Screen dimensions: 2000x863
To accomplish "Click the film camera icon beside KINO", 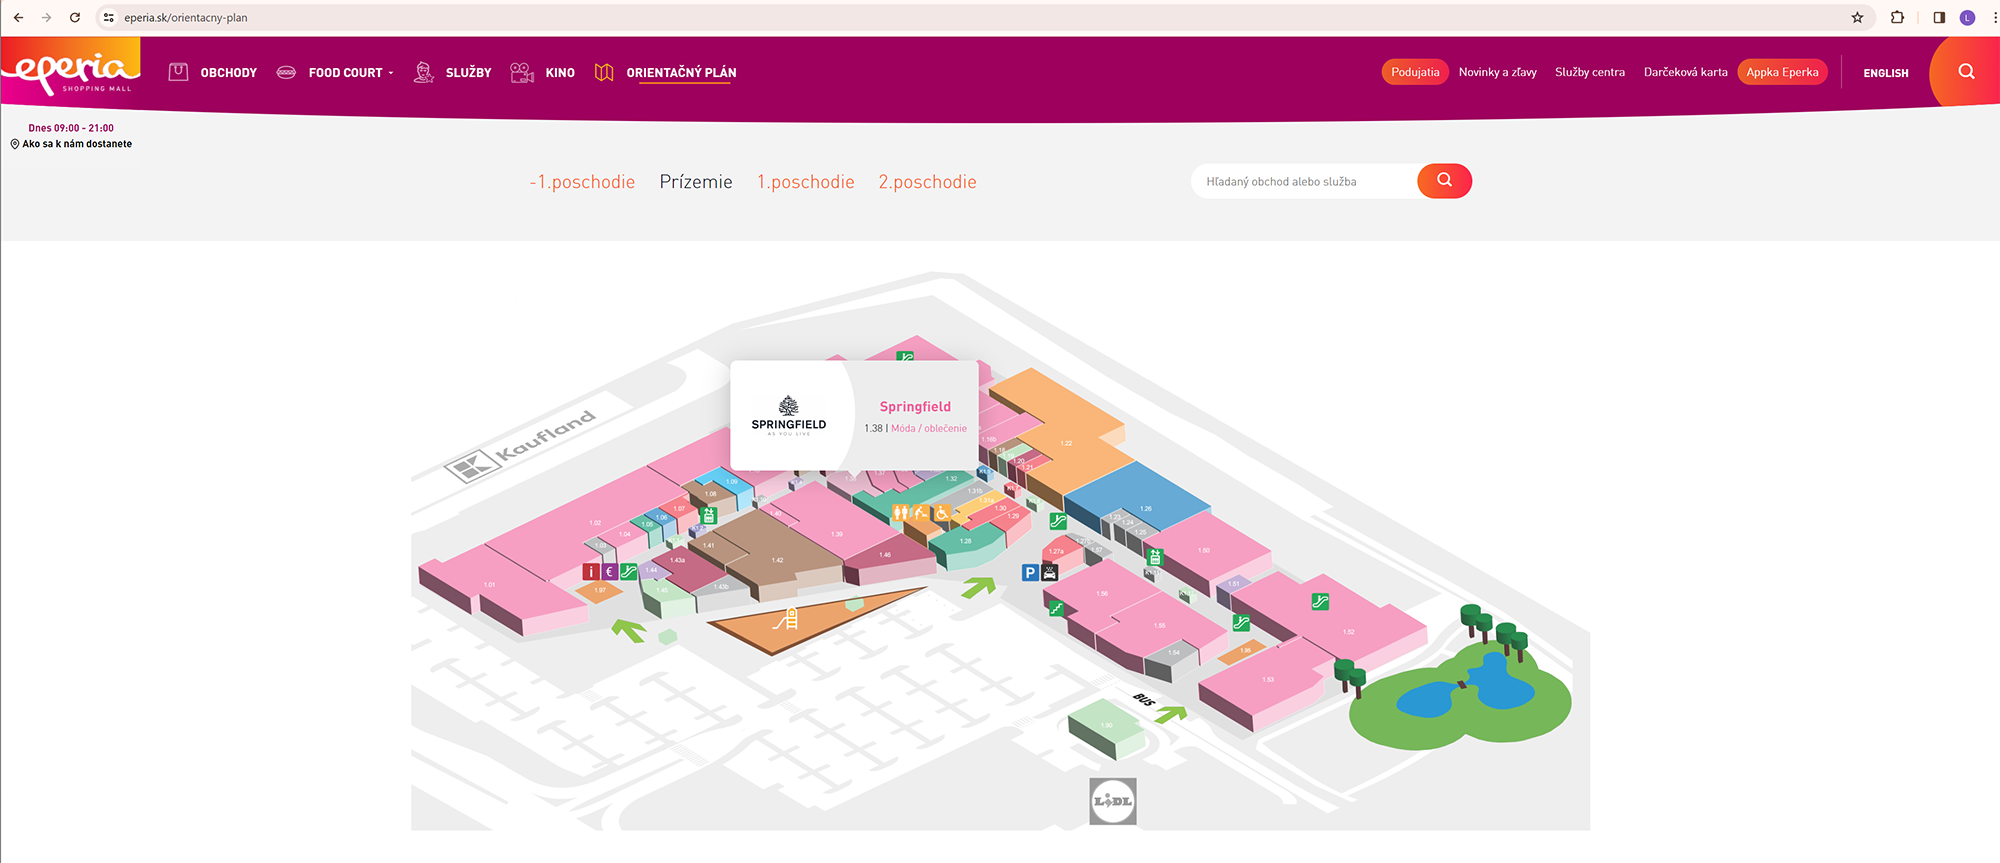I will tap(522, 72).
